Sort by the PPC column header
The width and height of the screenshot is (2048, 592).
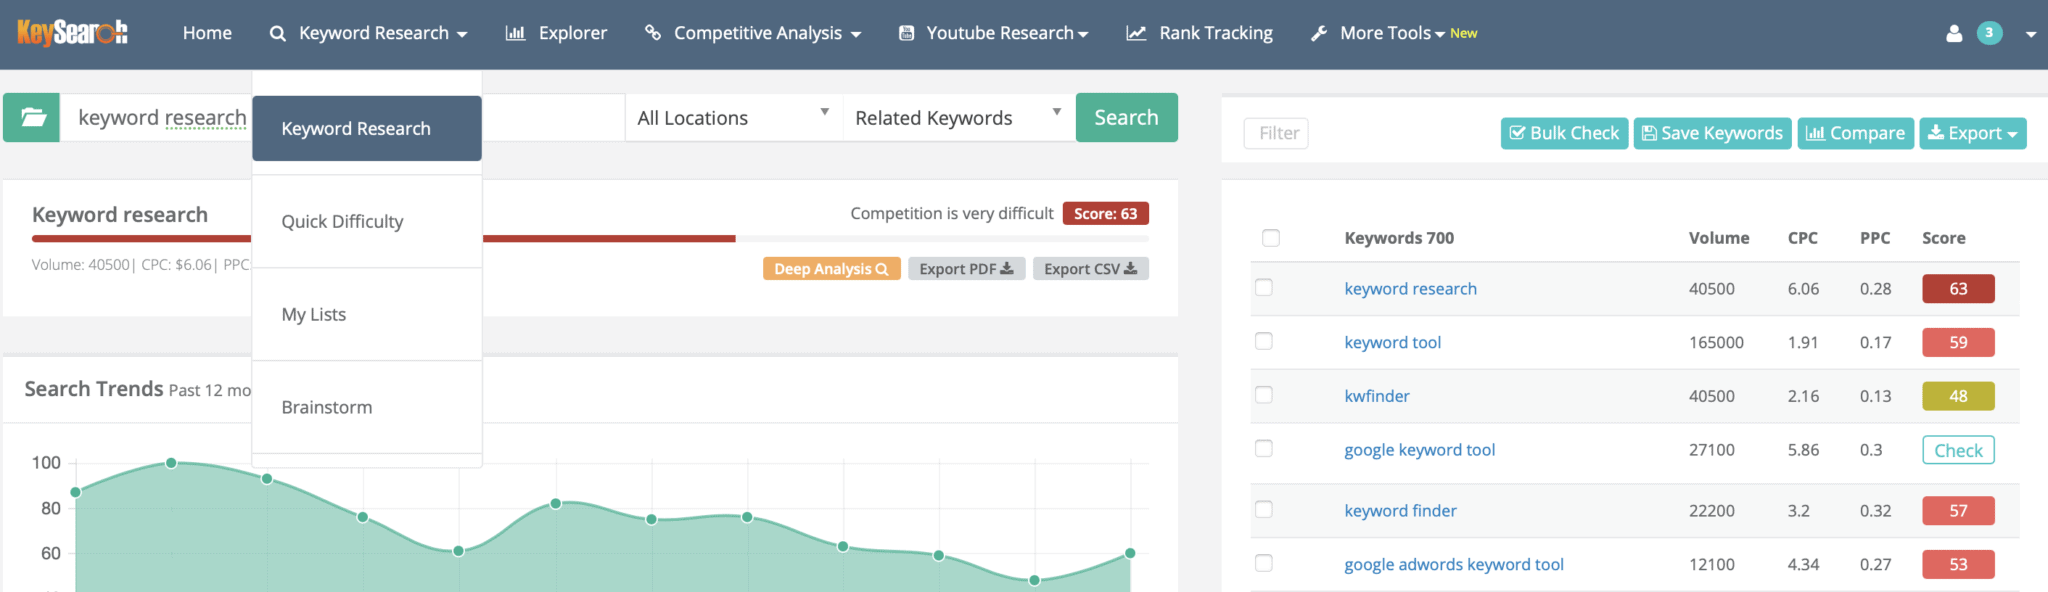tap(1875, 238)
